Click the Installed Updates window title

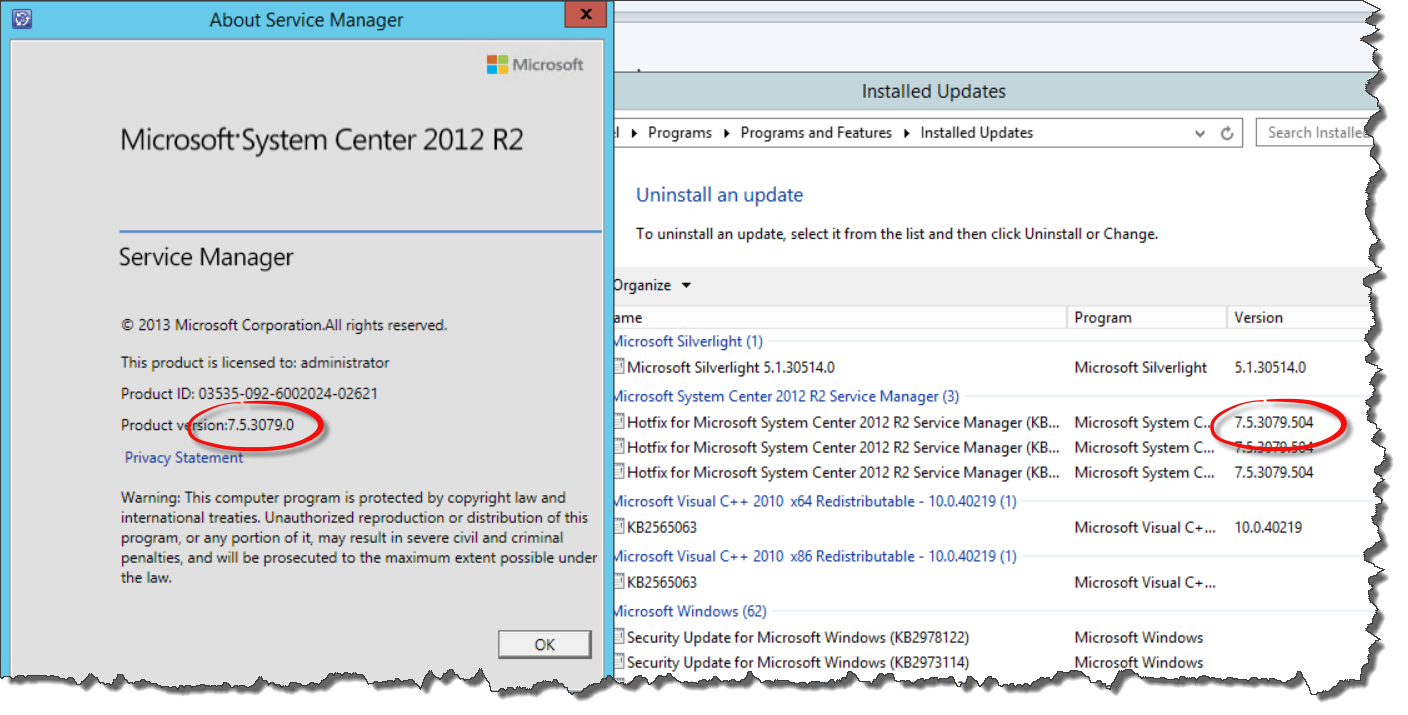tap(934, 91)
